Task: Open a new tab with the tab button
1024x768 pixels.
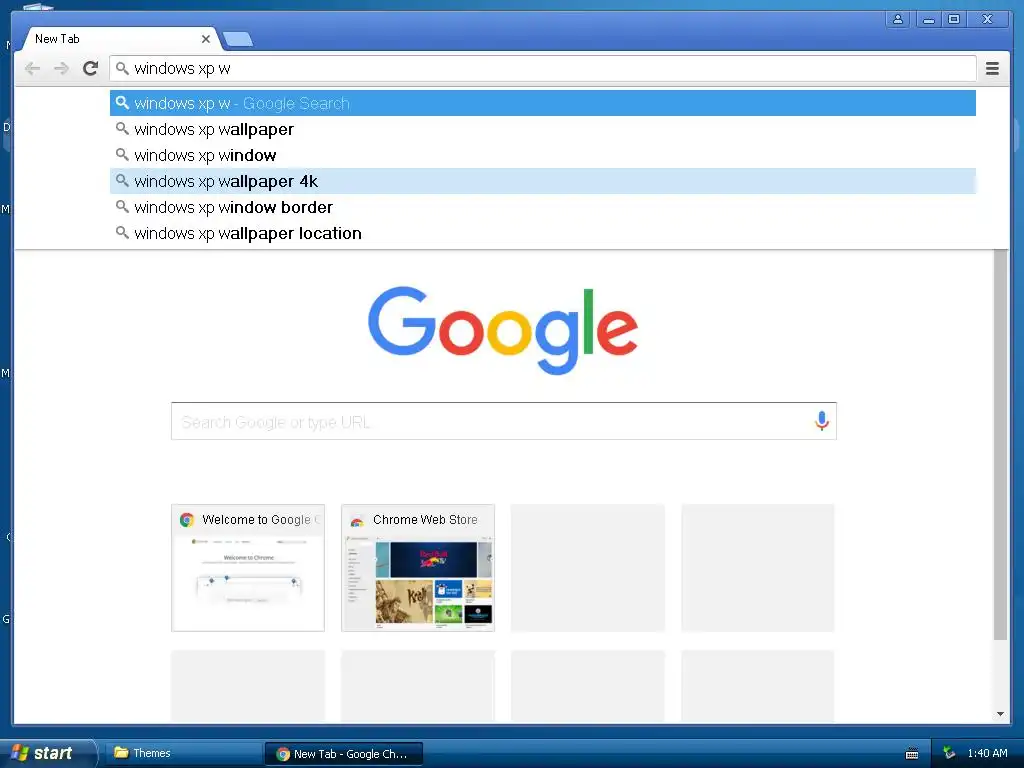Action: [238, 40]
